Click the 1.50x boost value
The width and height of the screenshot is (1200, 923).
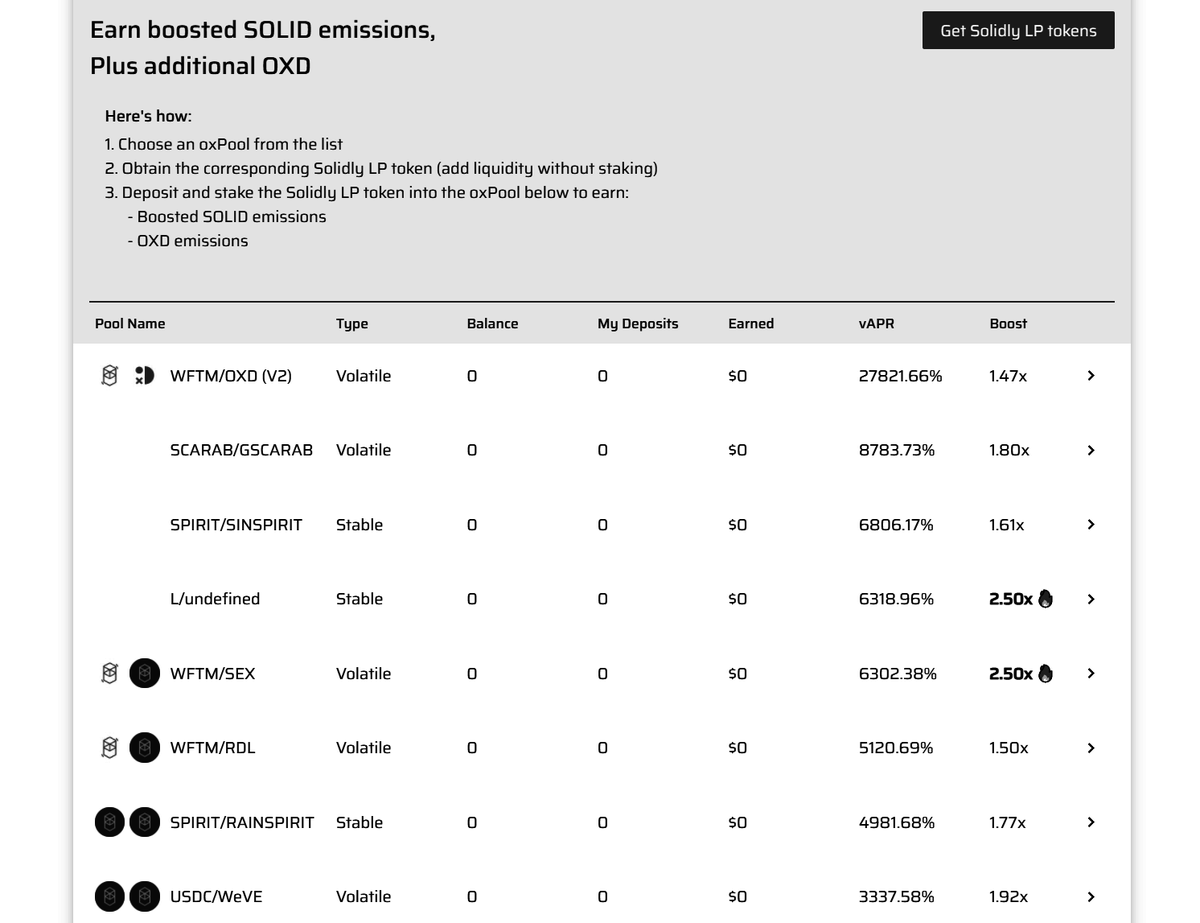[1009, 748]
